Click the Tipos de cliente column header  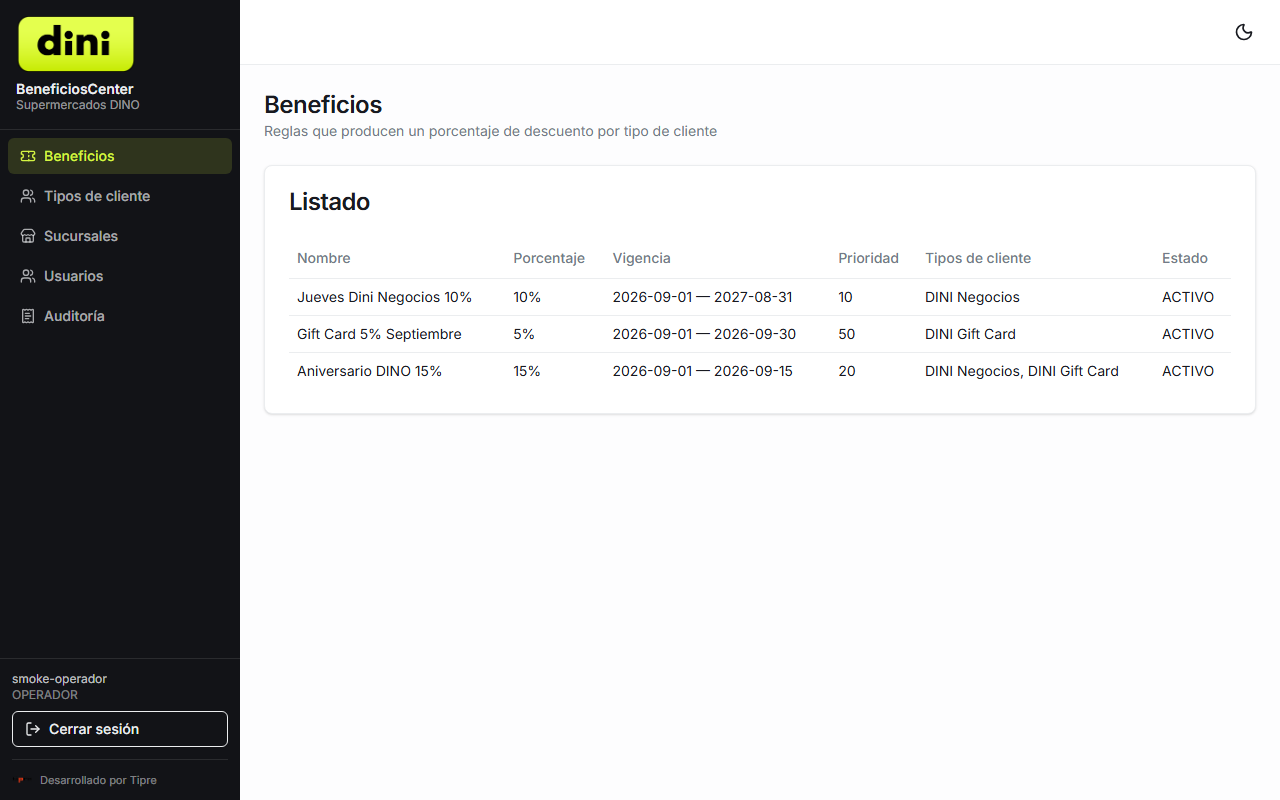coord(978,258)
